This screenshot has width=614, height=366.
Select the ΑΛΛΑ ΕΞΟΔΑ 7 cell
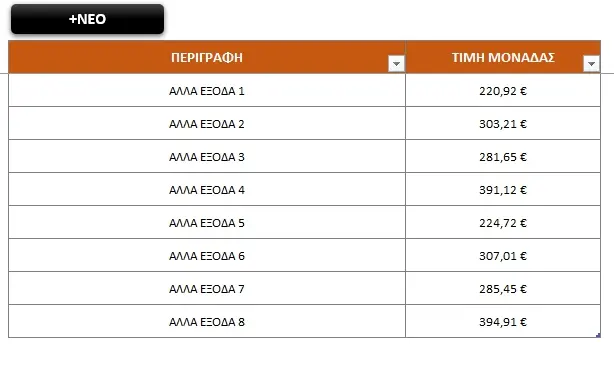tap(207, 288)
